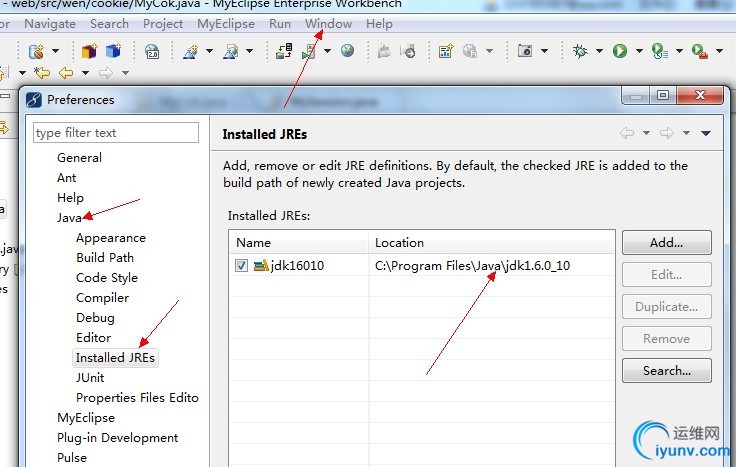Click the last edit location arrow icon
Screen dimensions: 736x467
42,73
